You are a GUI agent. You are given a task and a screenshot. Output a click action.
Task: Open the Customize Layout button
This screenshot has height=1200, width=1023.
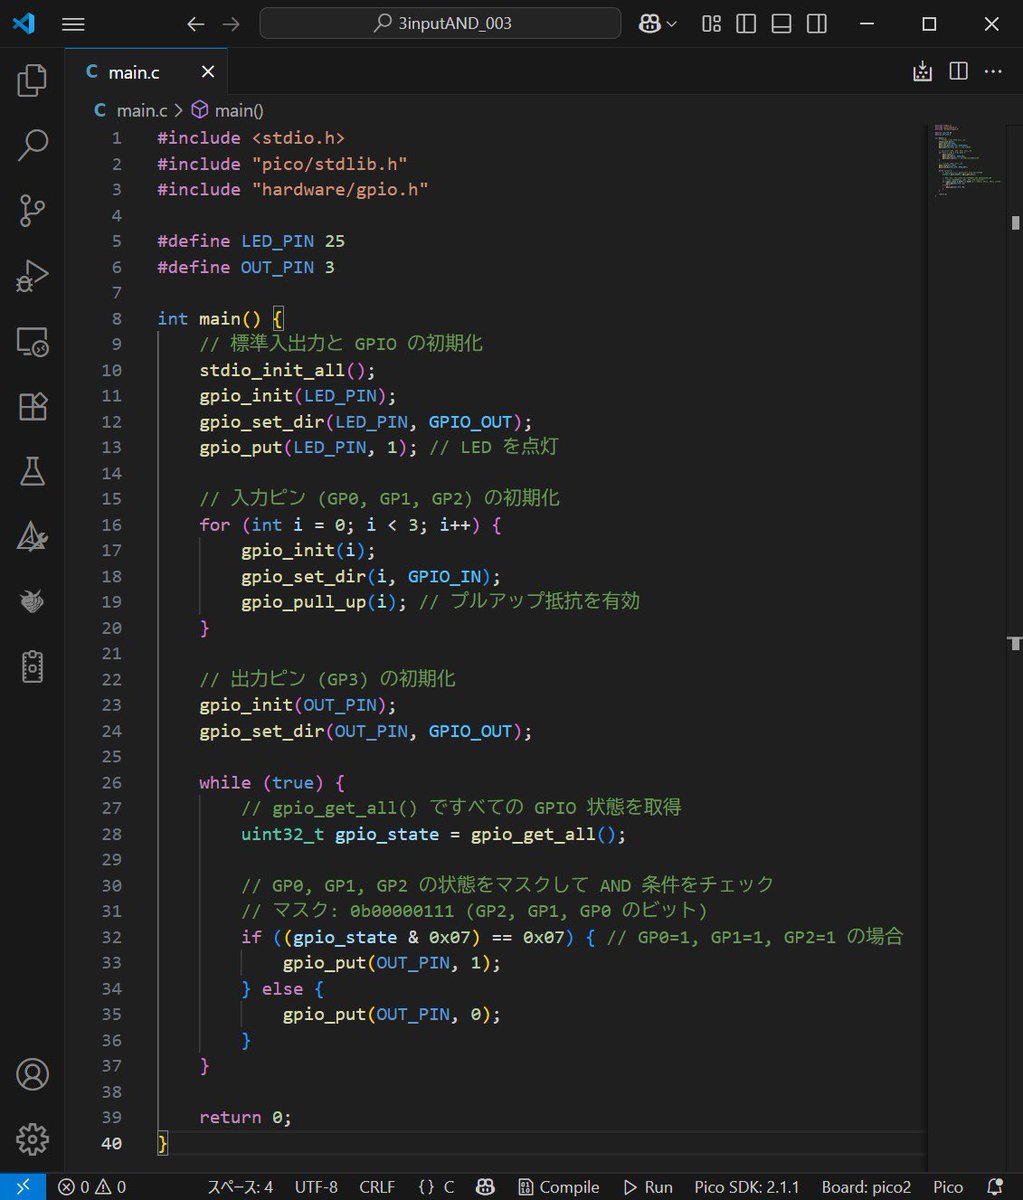pos(712,24)
